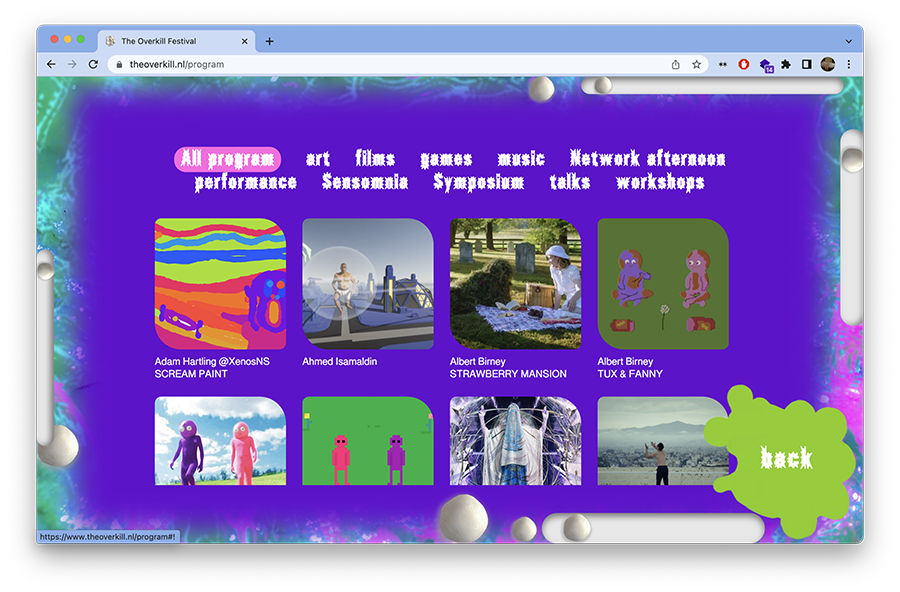Click the Ahmed Isamaldin caption

pos(340,362)
